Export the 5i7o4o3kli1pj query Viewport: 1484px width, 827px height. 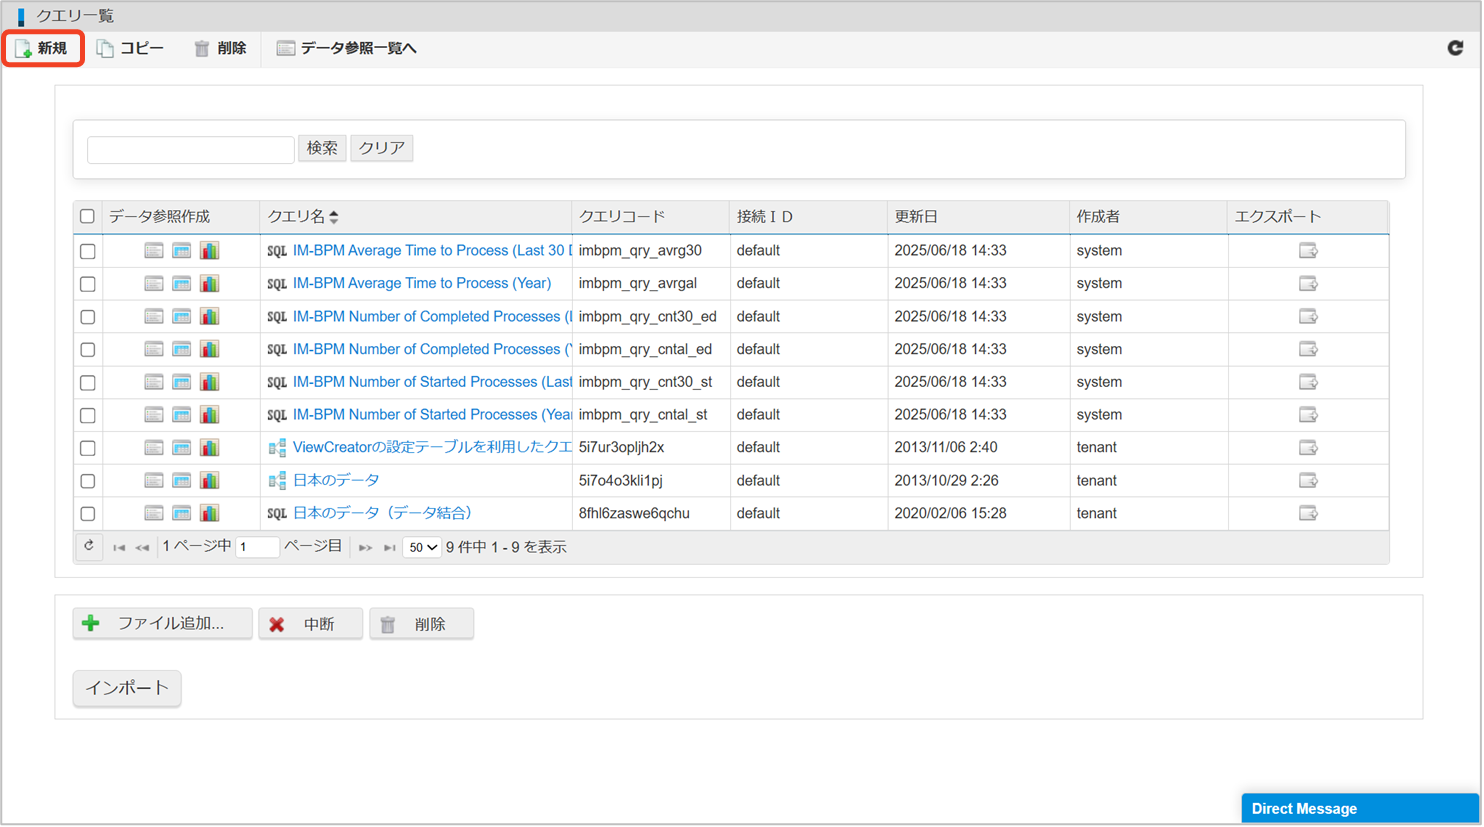(x=1309, y=481)
